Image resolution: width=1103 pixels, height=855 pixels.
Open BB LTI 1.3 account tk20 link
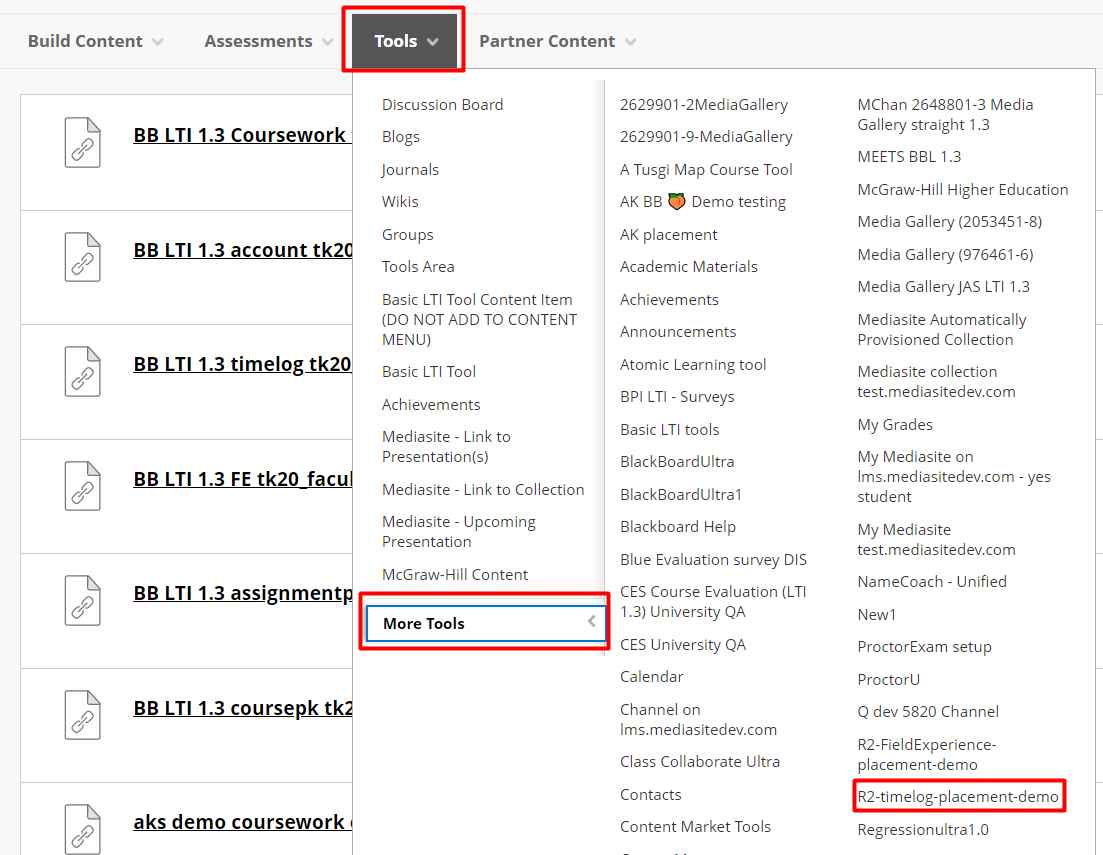pos(243,251)
